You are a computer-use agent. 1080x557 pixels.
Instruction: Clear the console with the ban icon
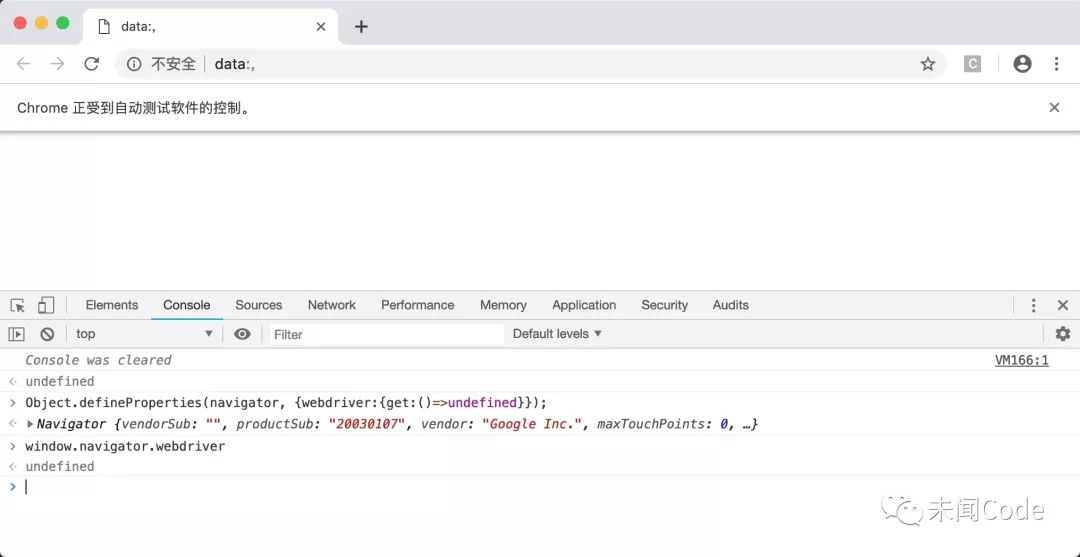[x=47, y=334]
